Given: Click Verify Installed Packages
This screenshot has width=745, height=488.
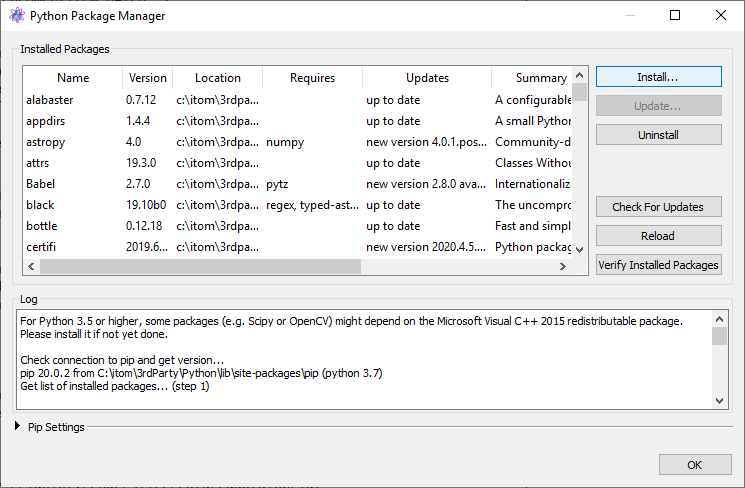Looking at the screenshot, I should [x=659, y=265].
